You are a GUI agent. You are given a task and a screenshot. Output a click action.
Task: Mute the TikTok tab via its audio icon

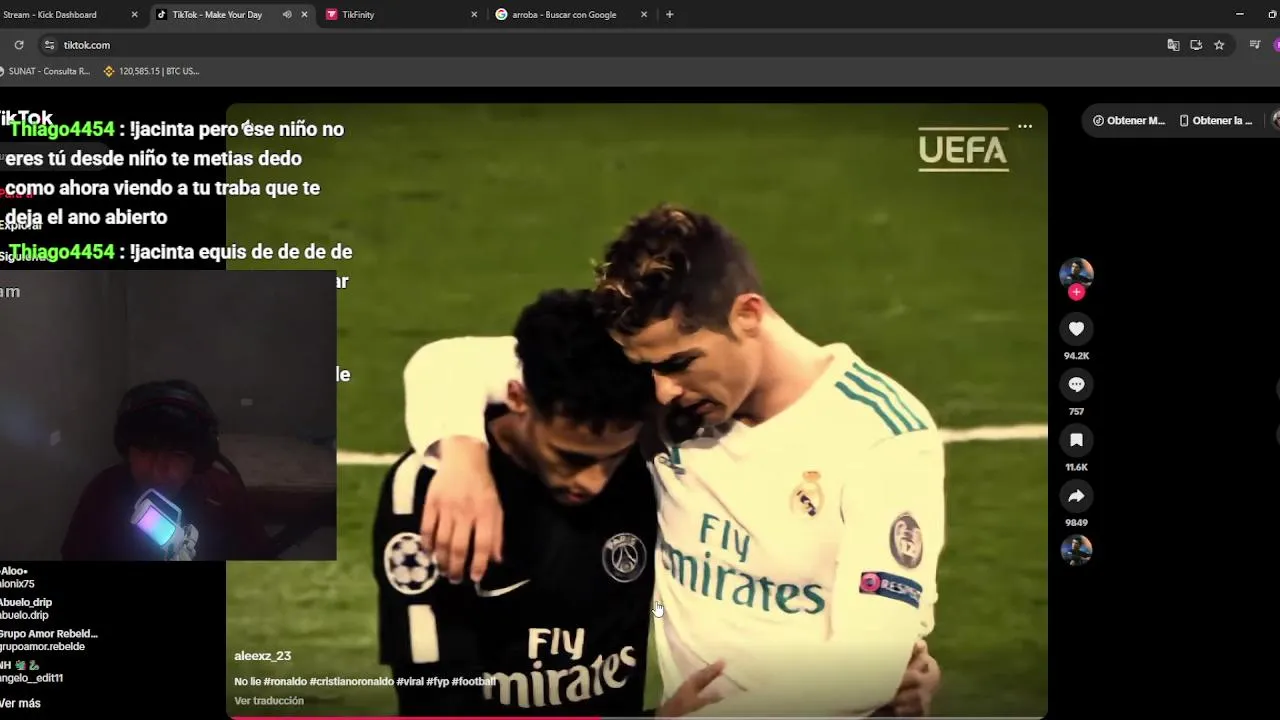point(287,15)
